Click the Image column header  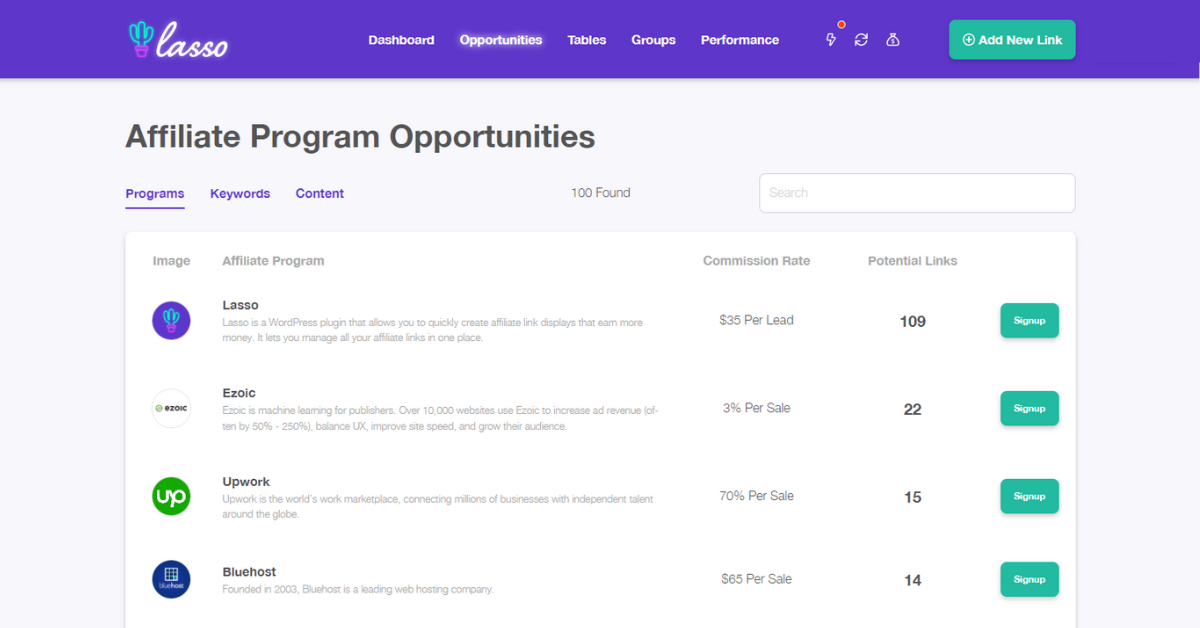pos(171,261)
